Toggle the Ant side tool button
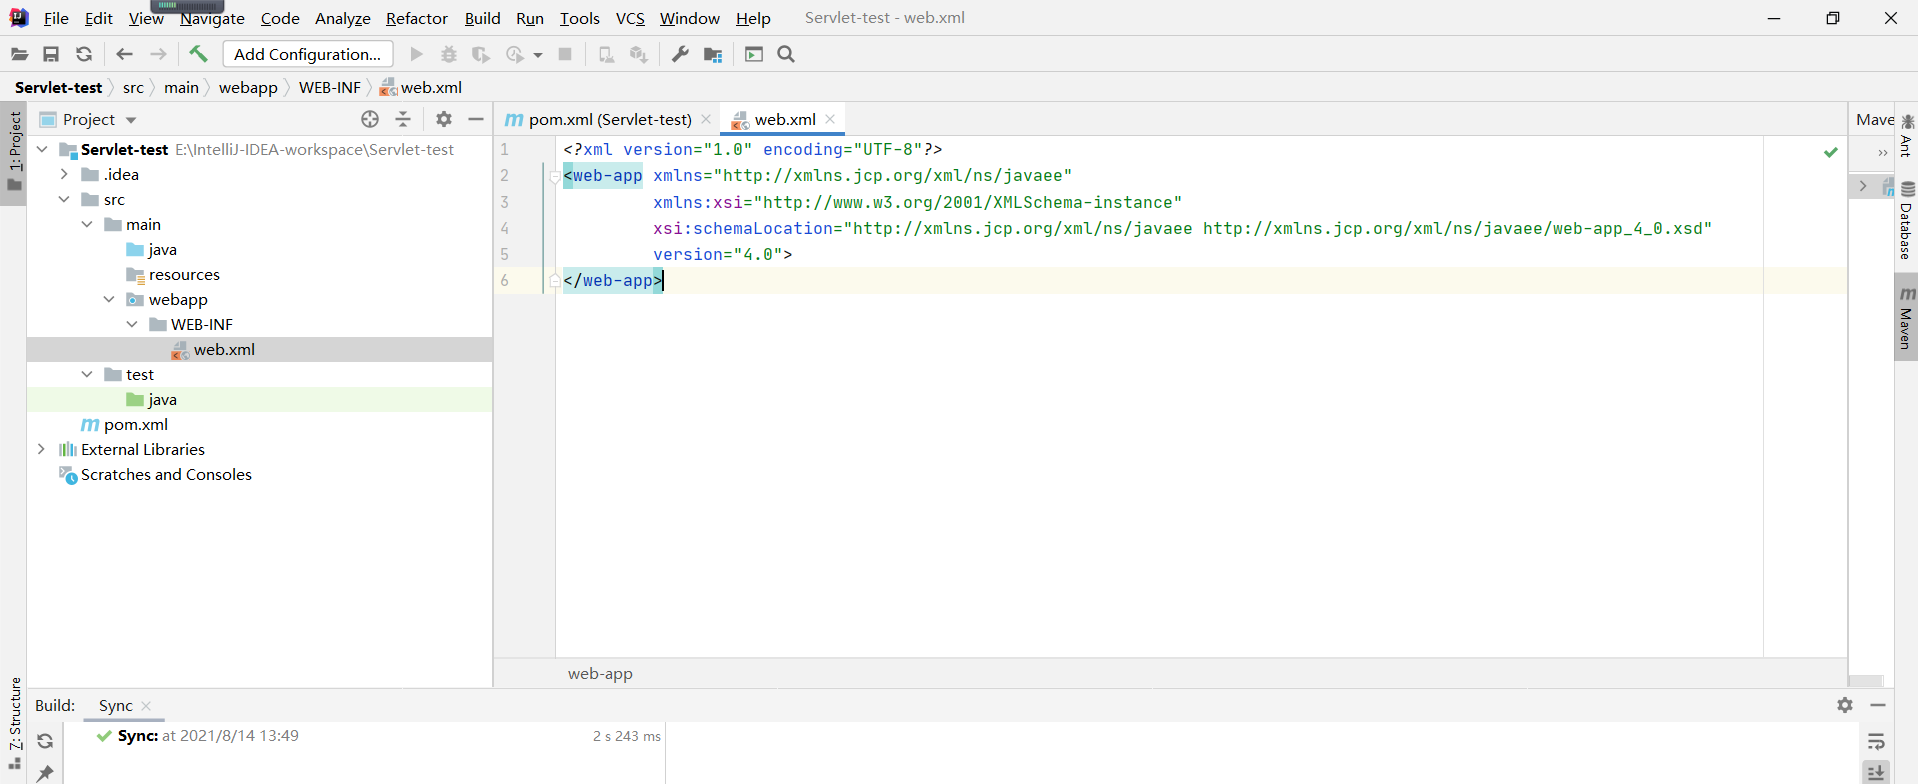1918x784 pixels. point(1906,137)
